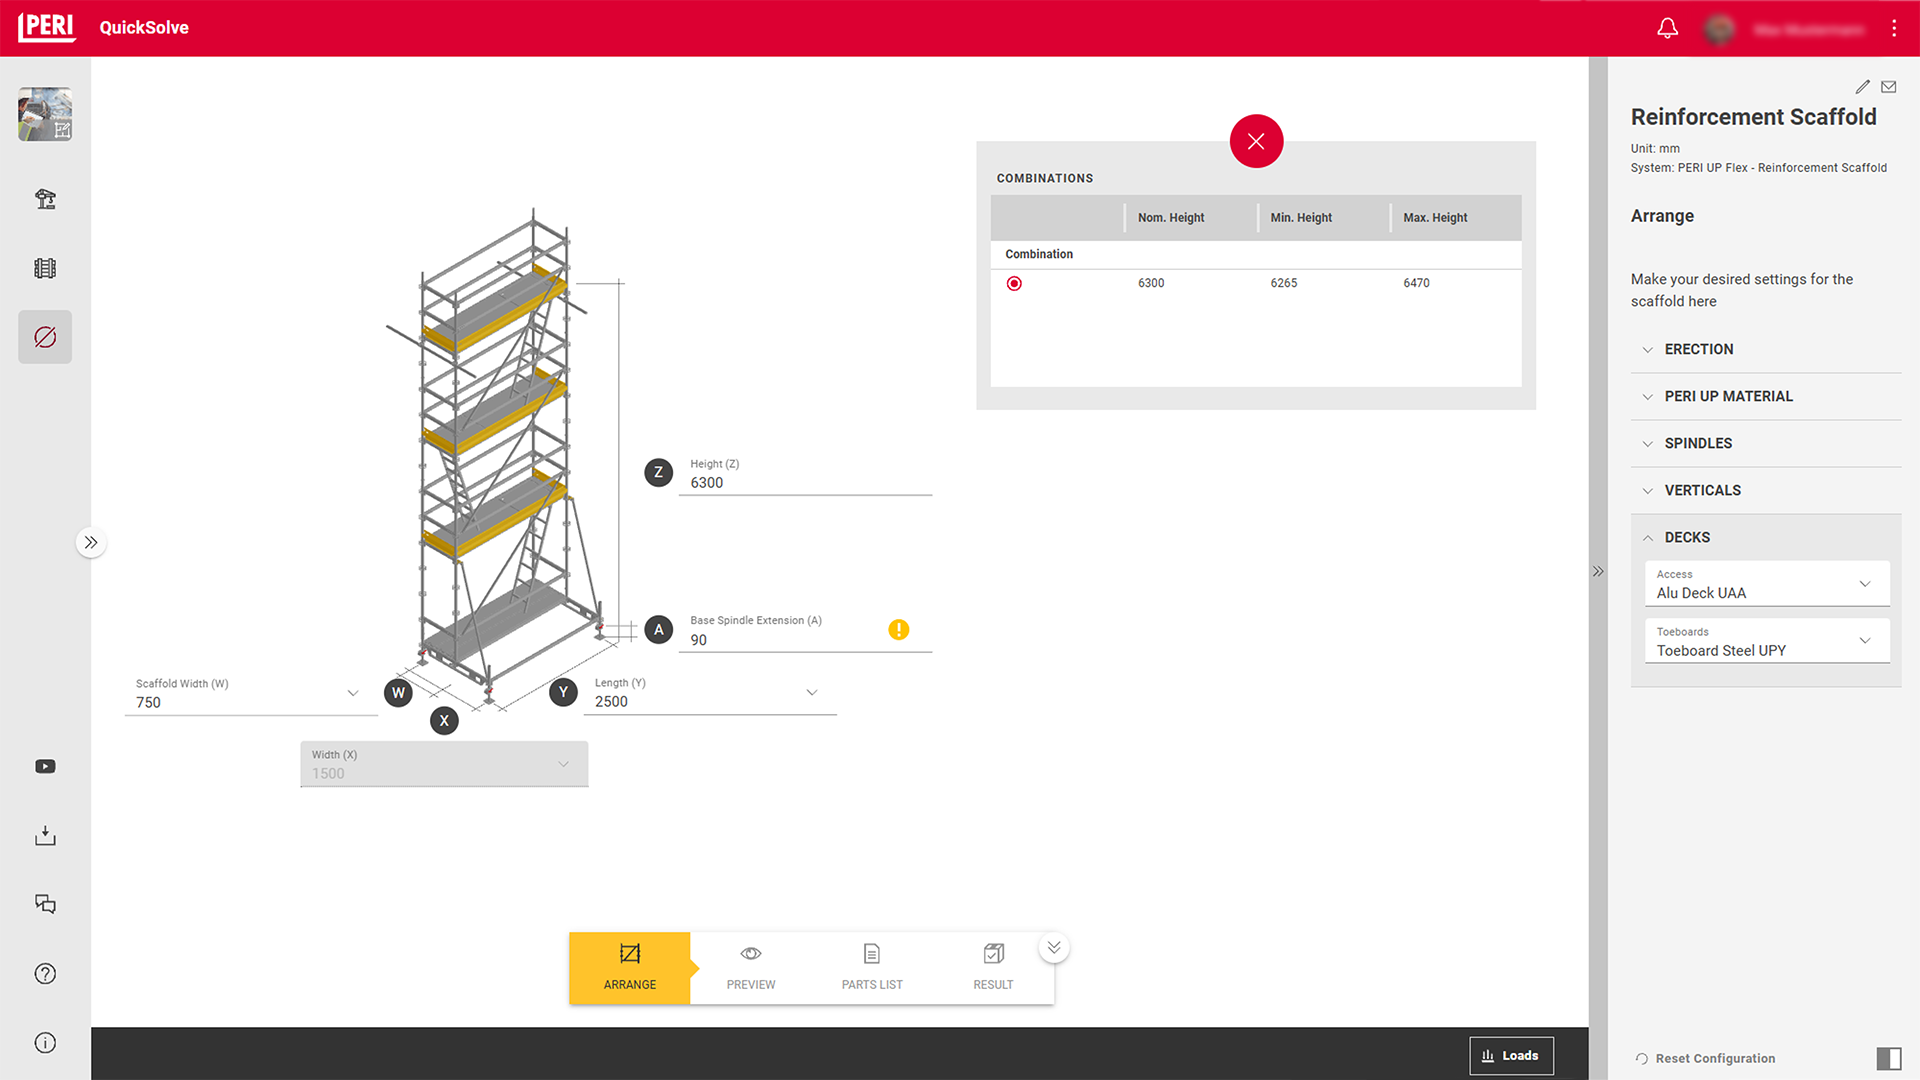Toggle the right panel layout switch at bottom
Viewport: 1920px width, 1080px height.
click(1888, 1056)
